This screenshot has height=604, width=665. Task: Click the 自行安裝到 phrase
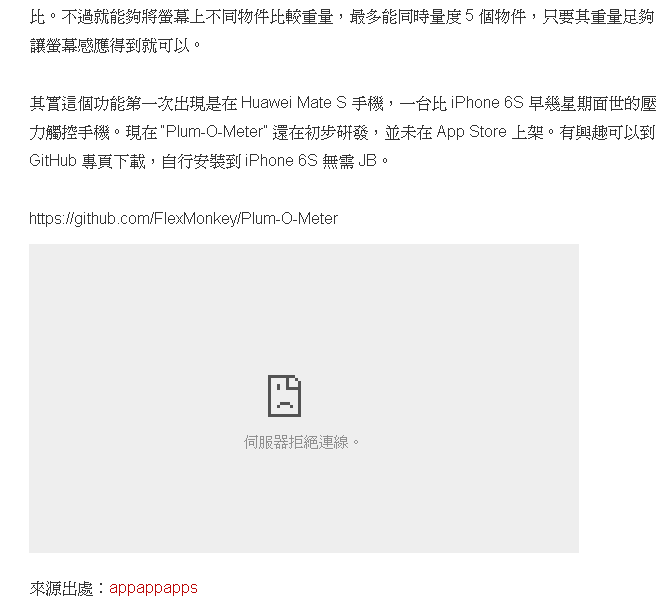(x=201, y=161)
